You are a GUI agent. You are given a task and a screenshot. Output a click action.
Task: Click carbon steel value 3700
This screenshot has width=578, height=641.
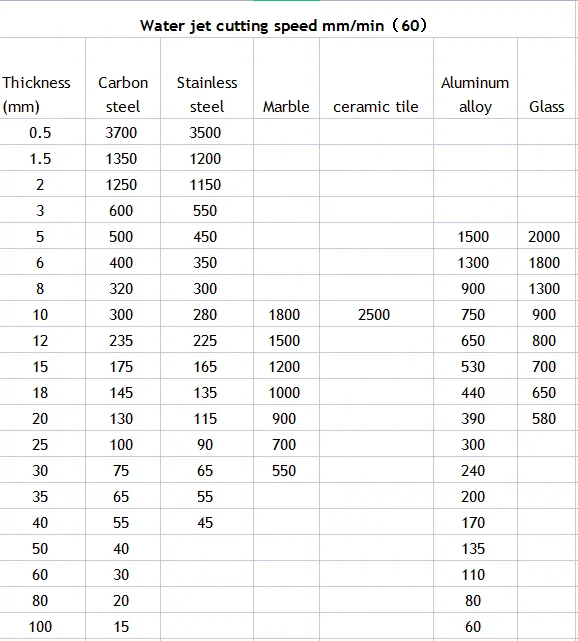pyautogui.click(x=121, y=132)
